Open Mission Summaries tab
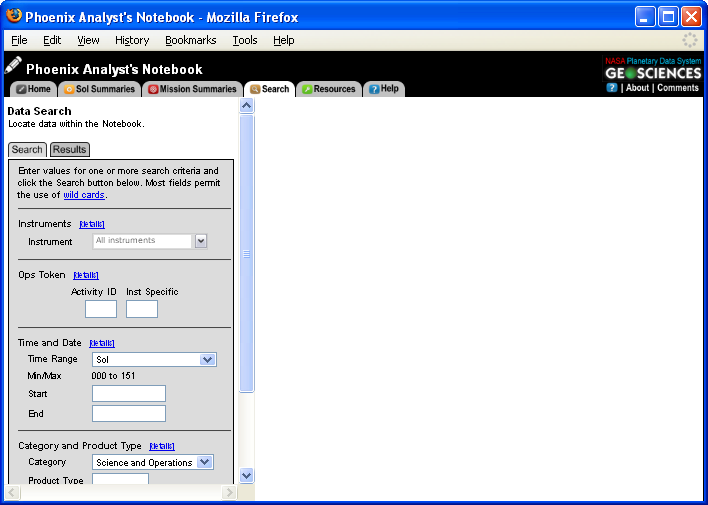 click(192, 89)
